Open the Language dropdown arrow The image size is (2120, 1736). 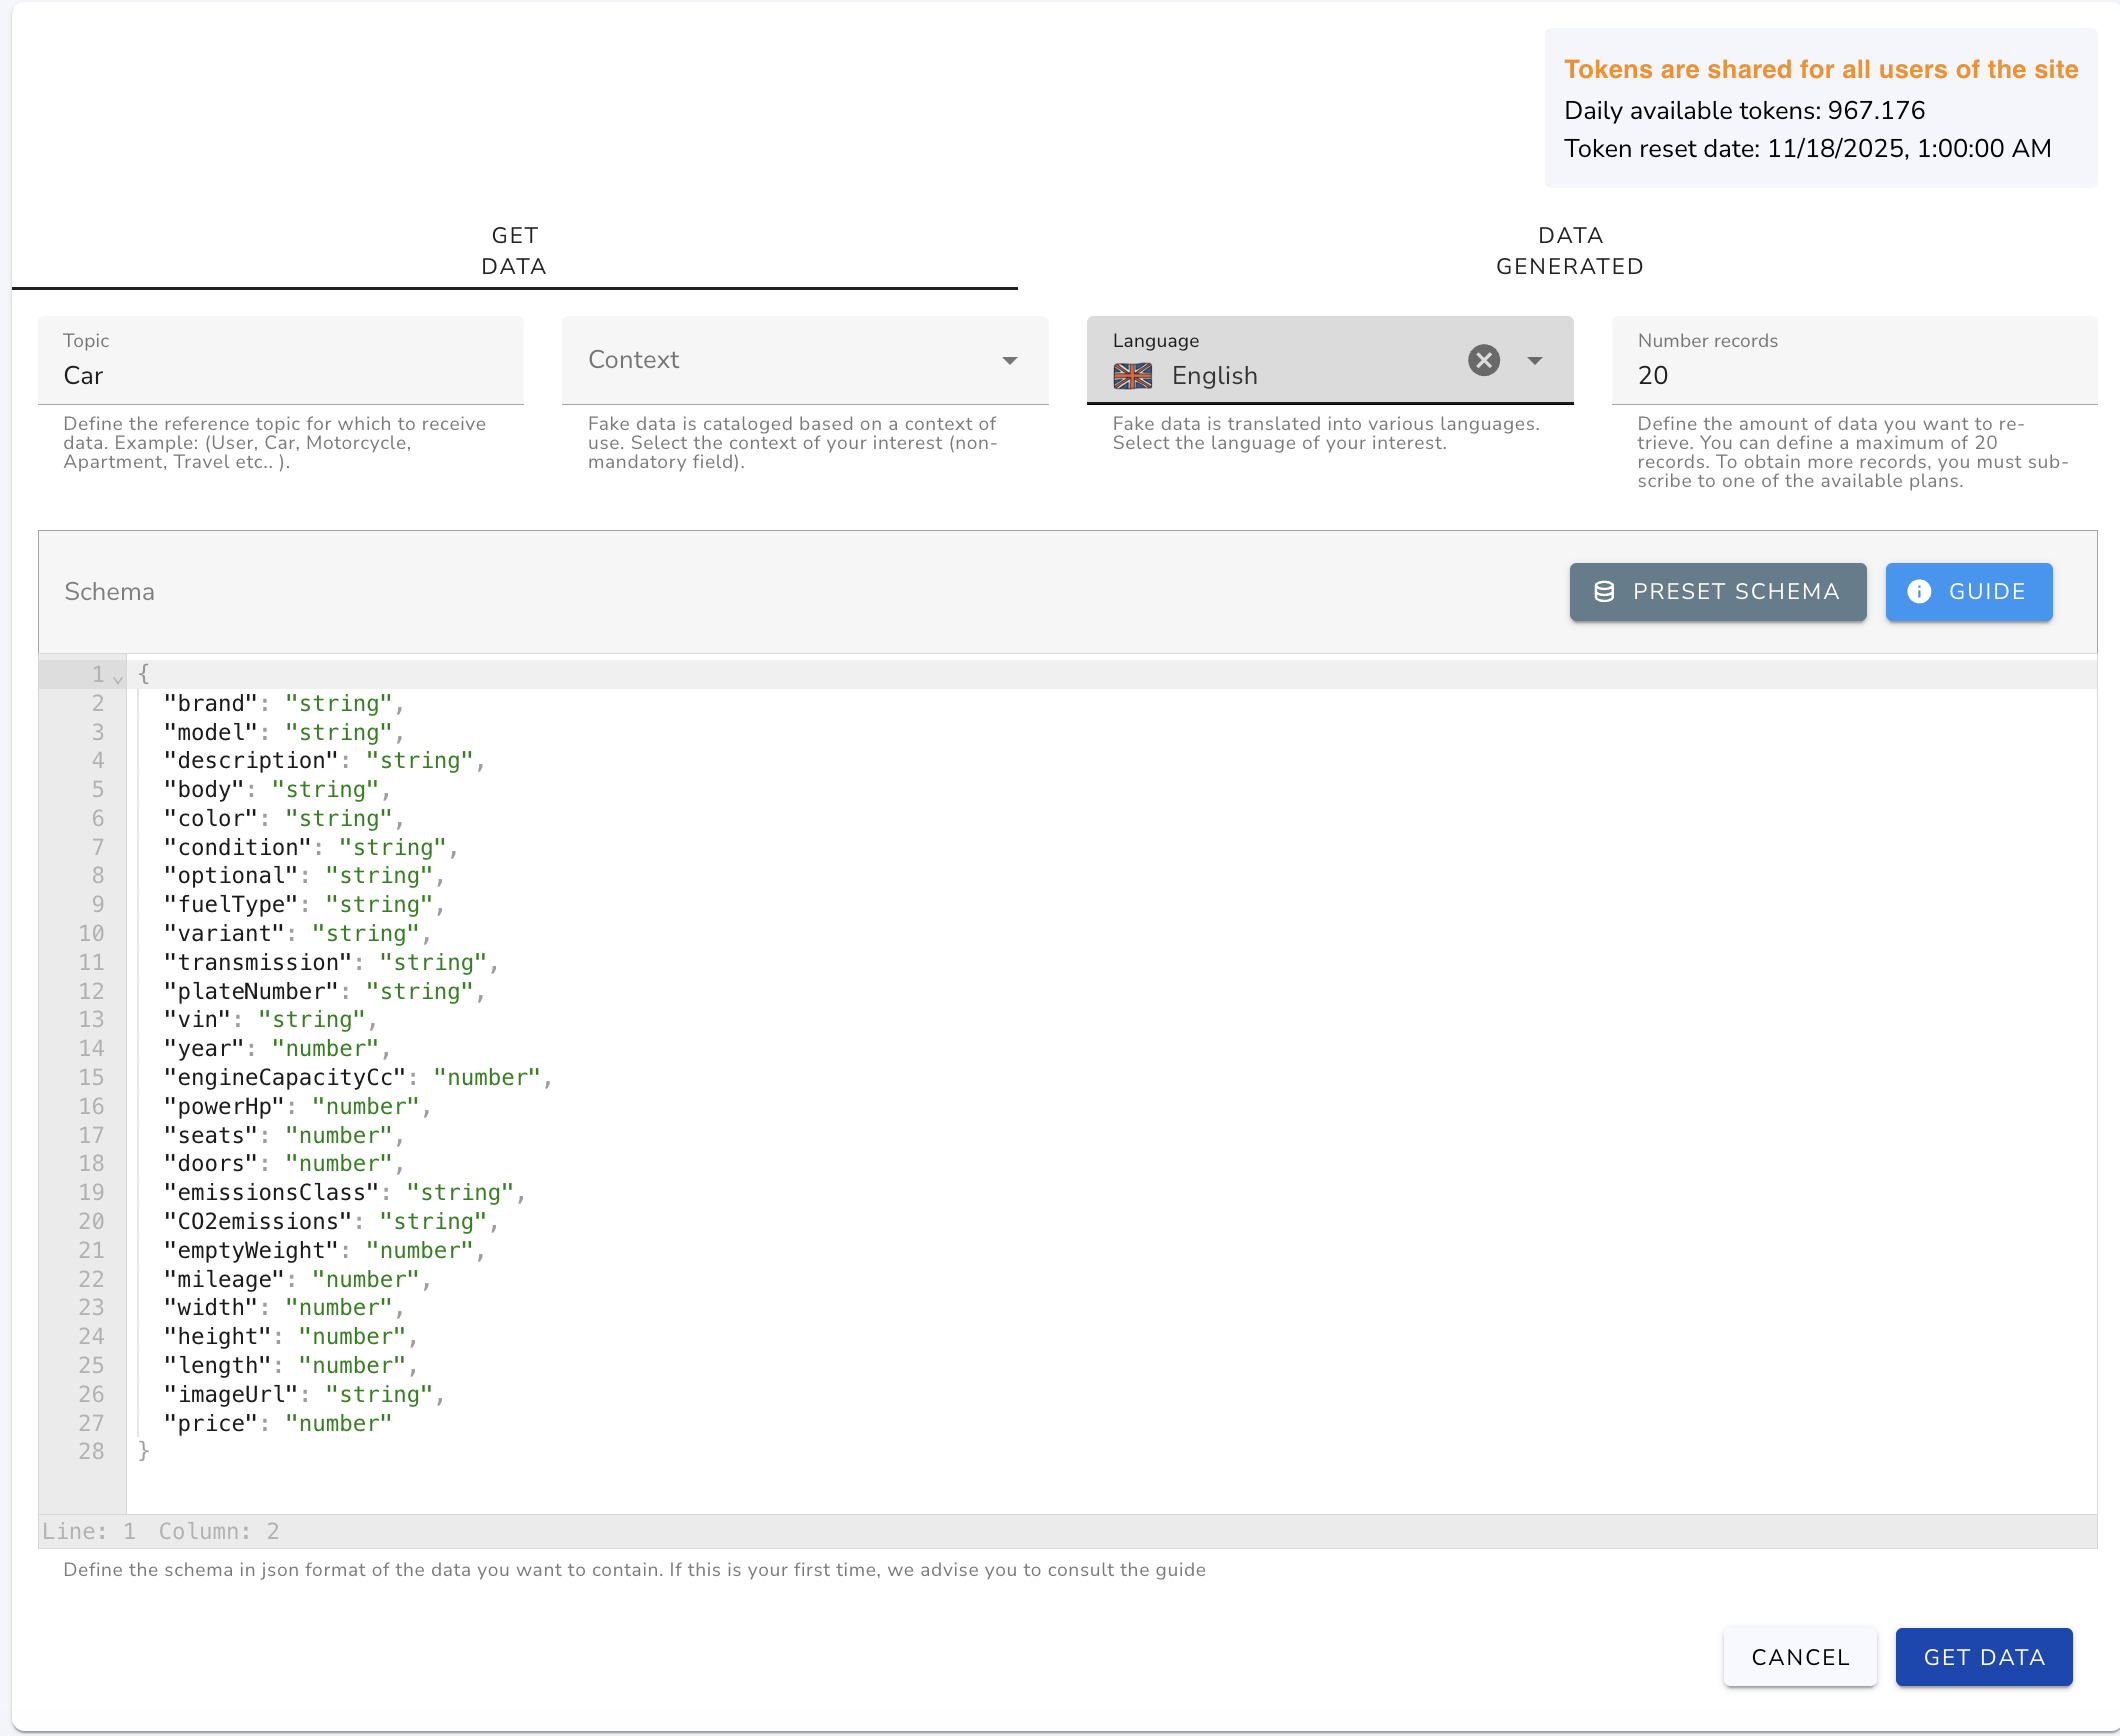point(1535,360)
